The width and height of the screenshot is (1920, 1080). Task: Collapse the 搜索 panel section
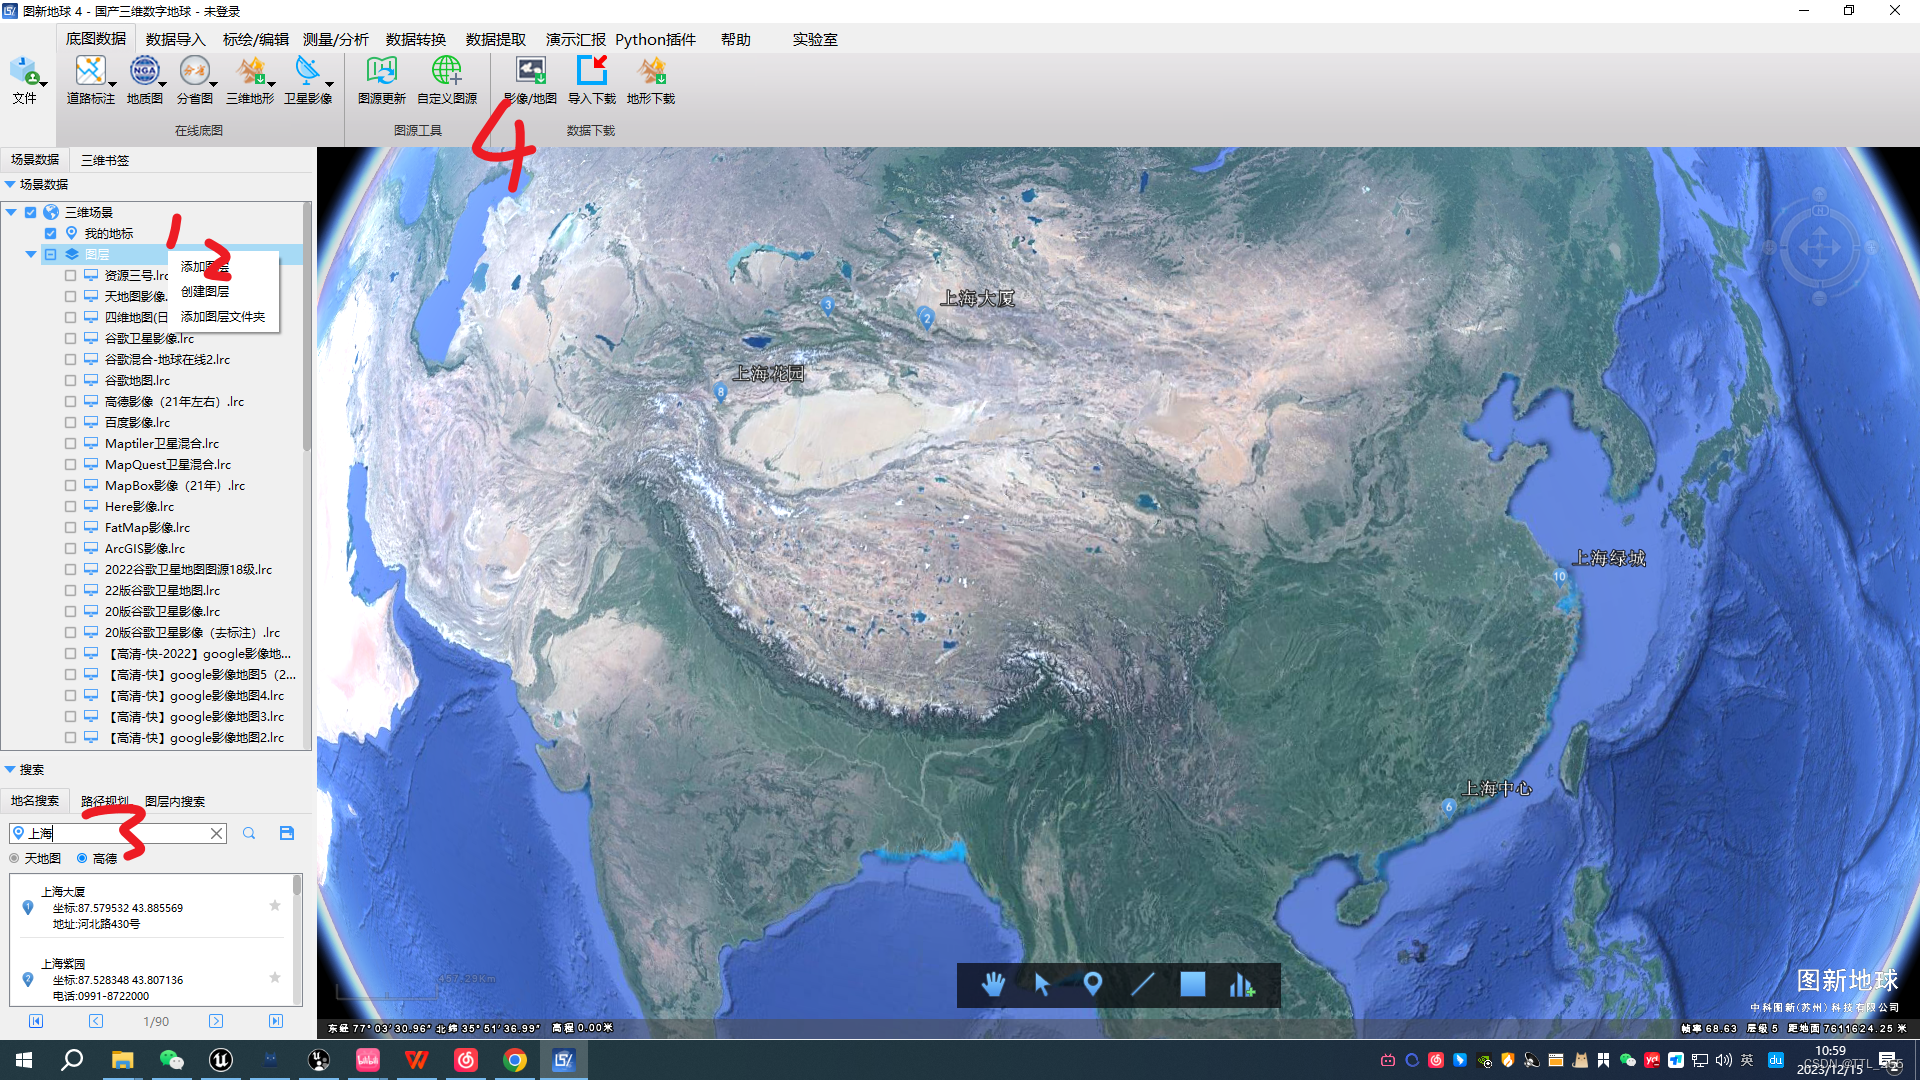click(10, 769)
